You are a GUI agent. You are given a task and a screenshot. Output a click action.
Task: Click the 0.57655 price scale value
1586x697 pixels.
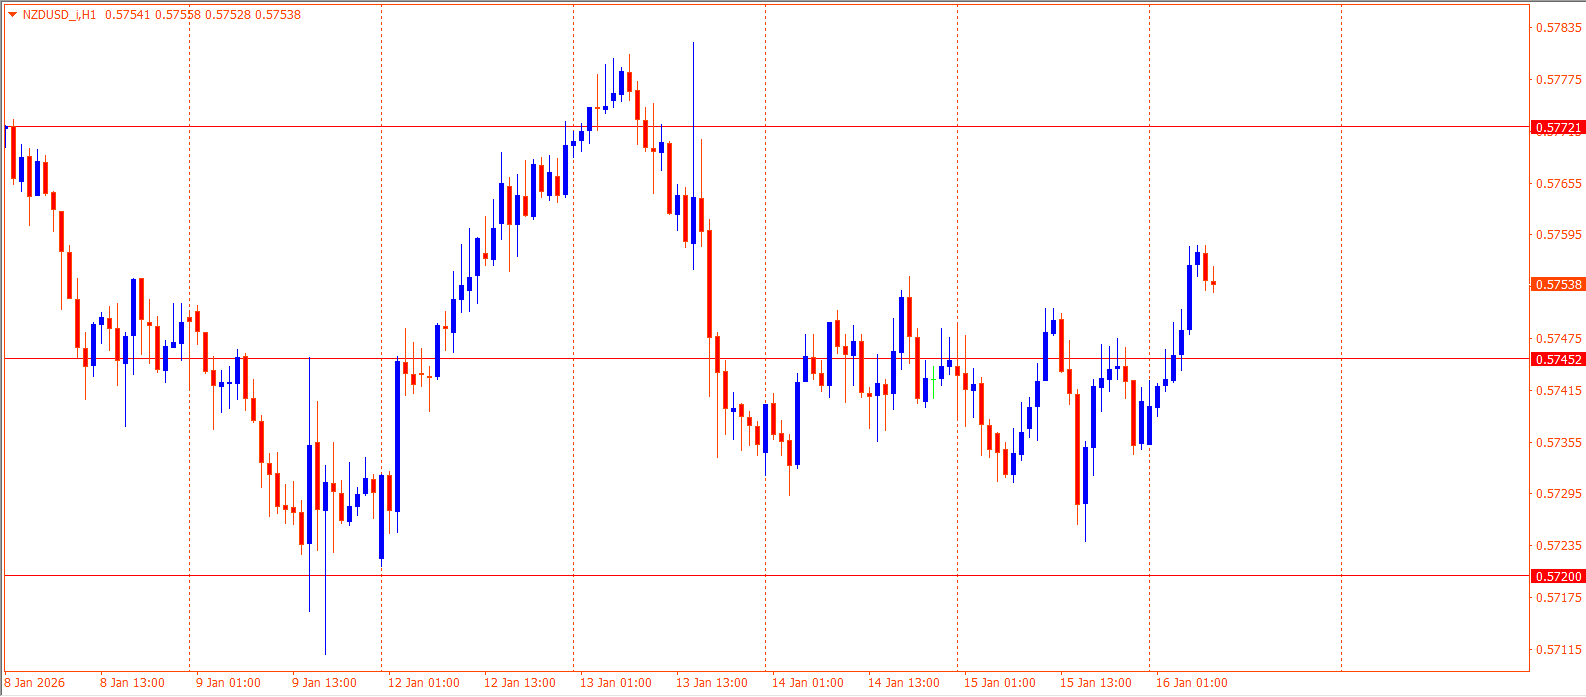pos(1559,183)
